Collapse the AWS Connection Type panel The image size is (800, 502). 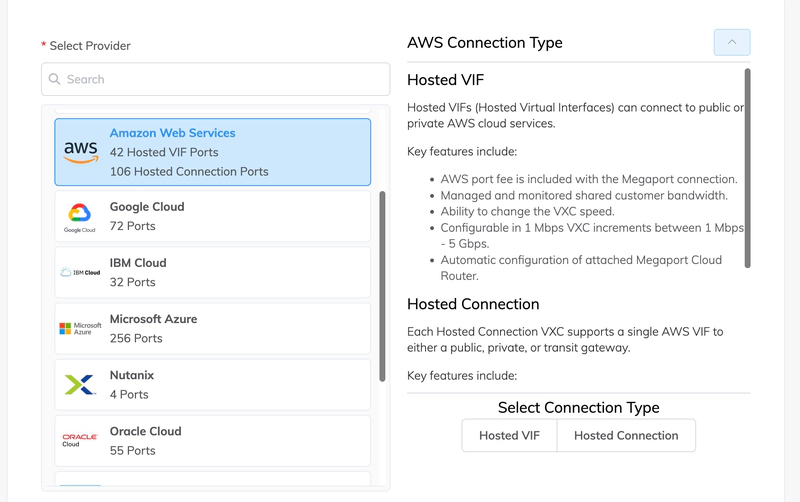[732, 42]
